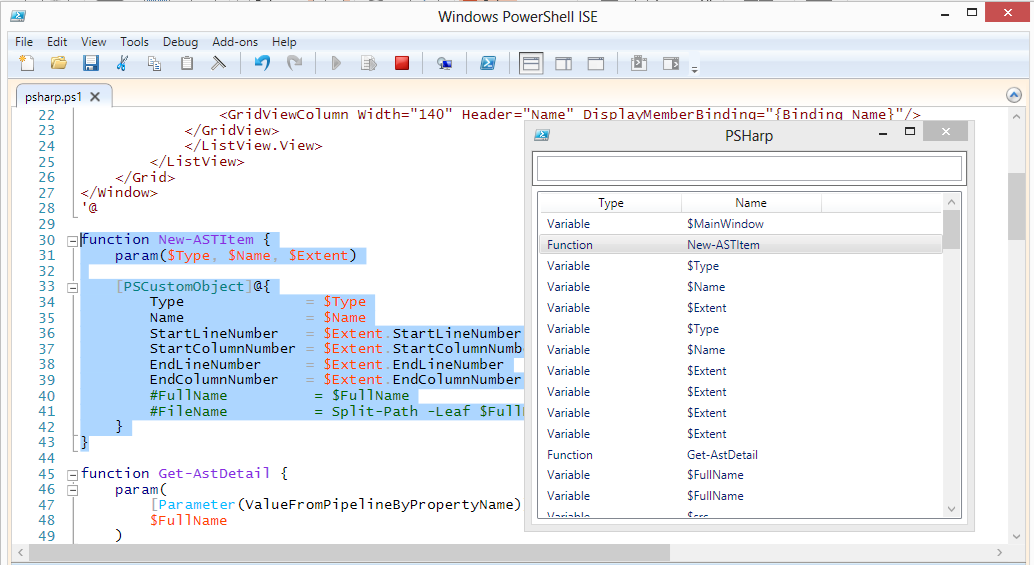Click the editor vertical scrollbar thumb
This screenshot has height=565, width=1034.
[1016, 206]
